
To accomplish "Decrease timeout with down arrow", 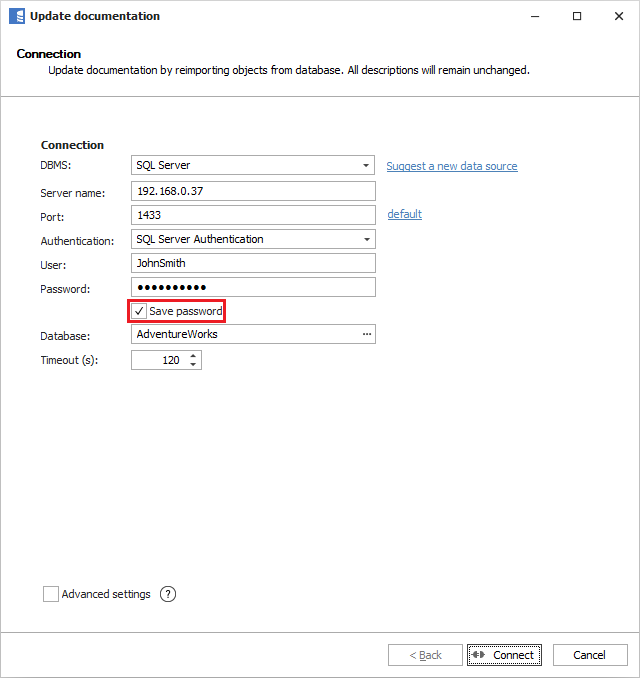I will point(193,365).
